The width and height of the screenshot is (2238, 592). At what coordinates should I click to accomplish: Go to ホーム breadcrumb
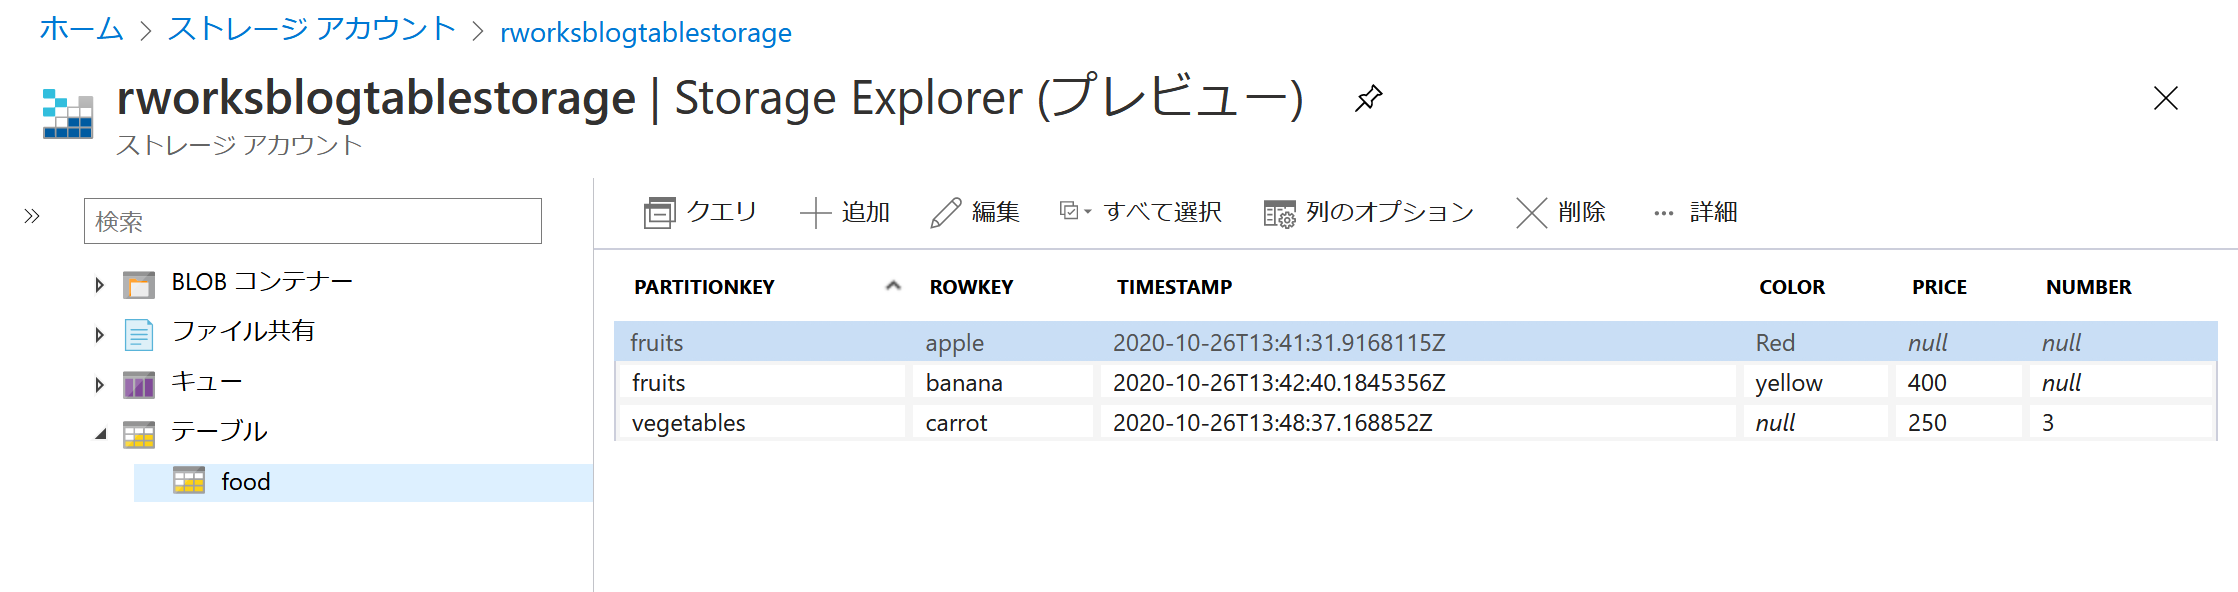click(81, 29)
